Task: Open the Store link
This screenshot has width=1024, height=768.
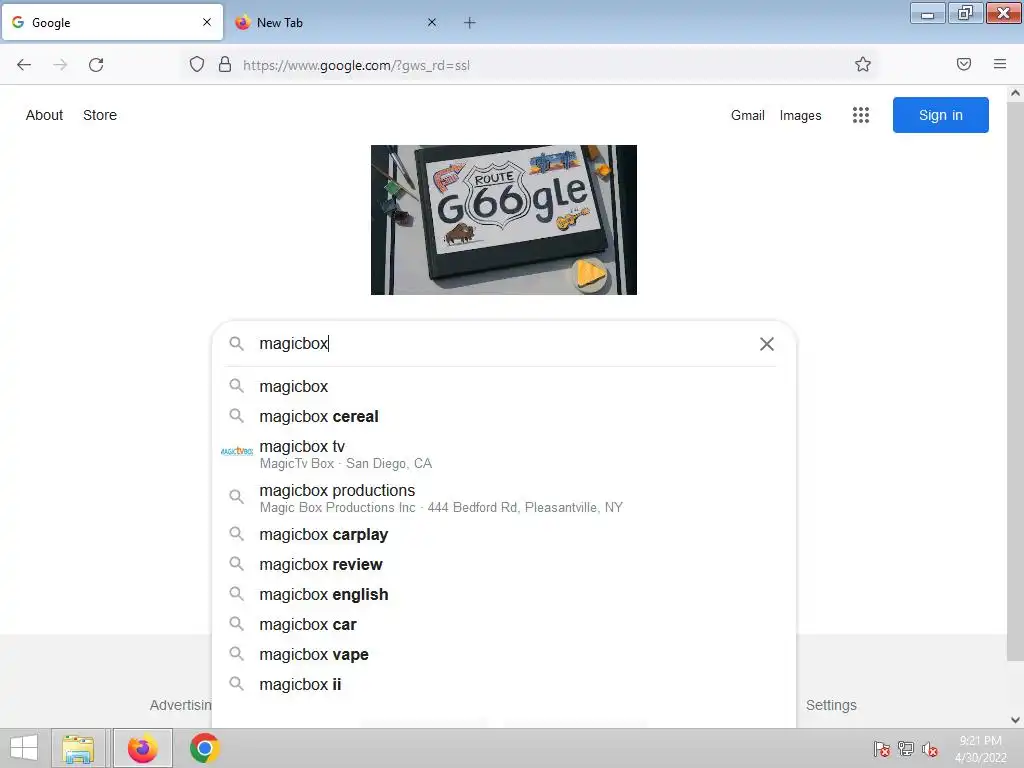Action: pyautogui.click(x=100, y=115)
